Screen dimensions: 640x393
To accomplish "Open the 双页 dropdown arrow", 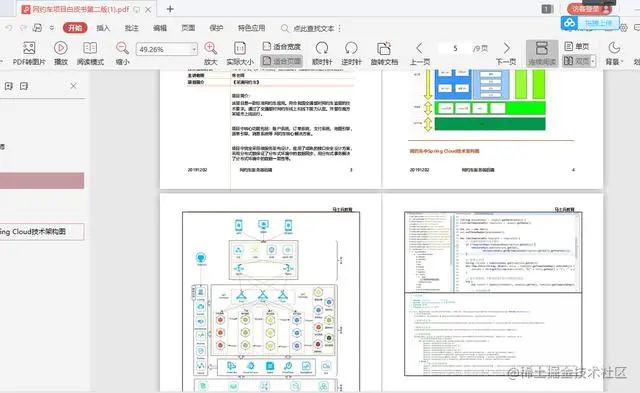I will click(x=593, y=62).
